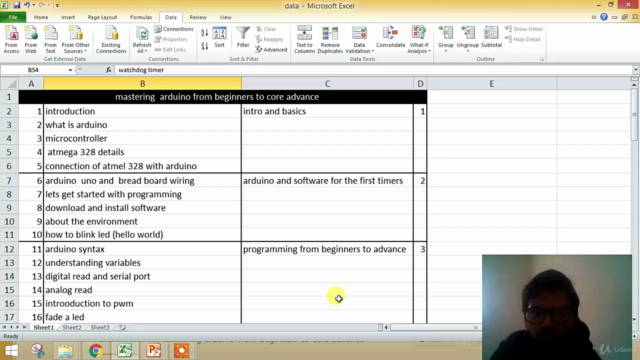This screenshot has height=360, width=640.
Task: Select column E header
Action: (492, 84)
